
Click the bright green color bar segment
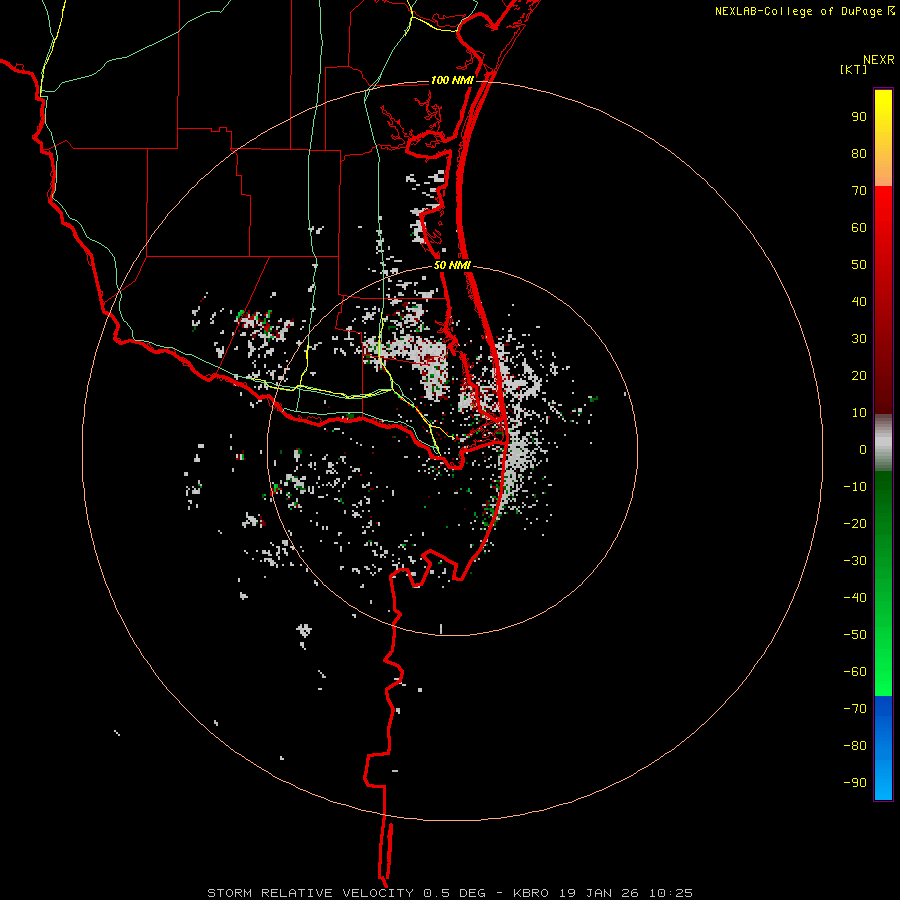[x=883, y=583]
